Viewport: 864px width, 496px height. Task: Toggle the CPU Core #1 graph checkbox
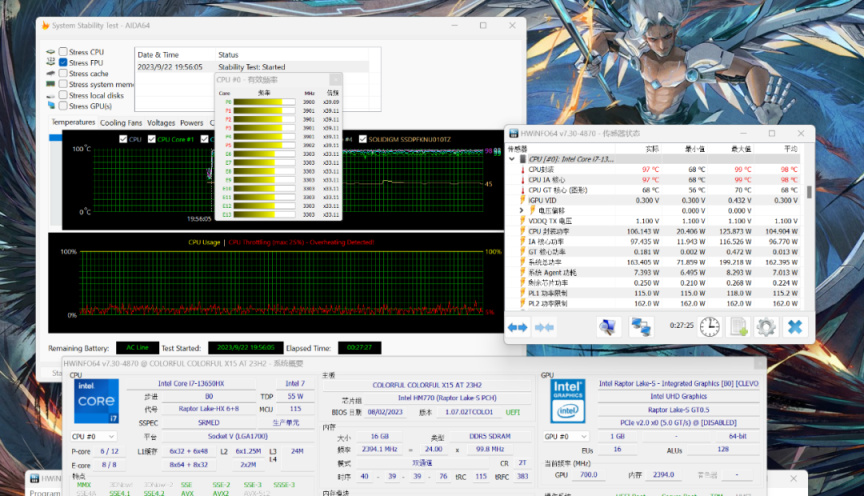[x=152, y=139]
